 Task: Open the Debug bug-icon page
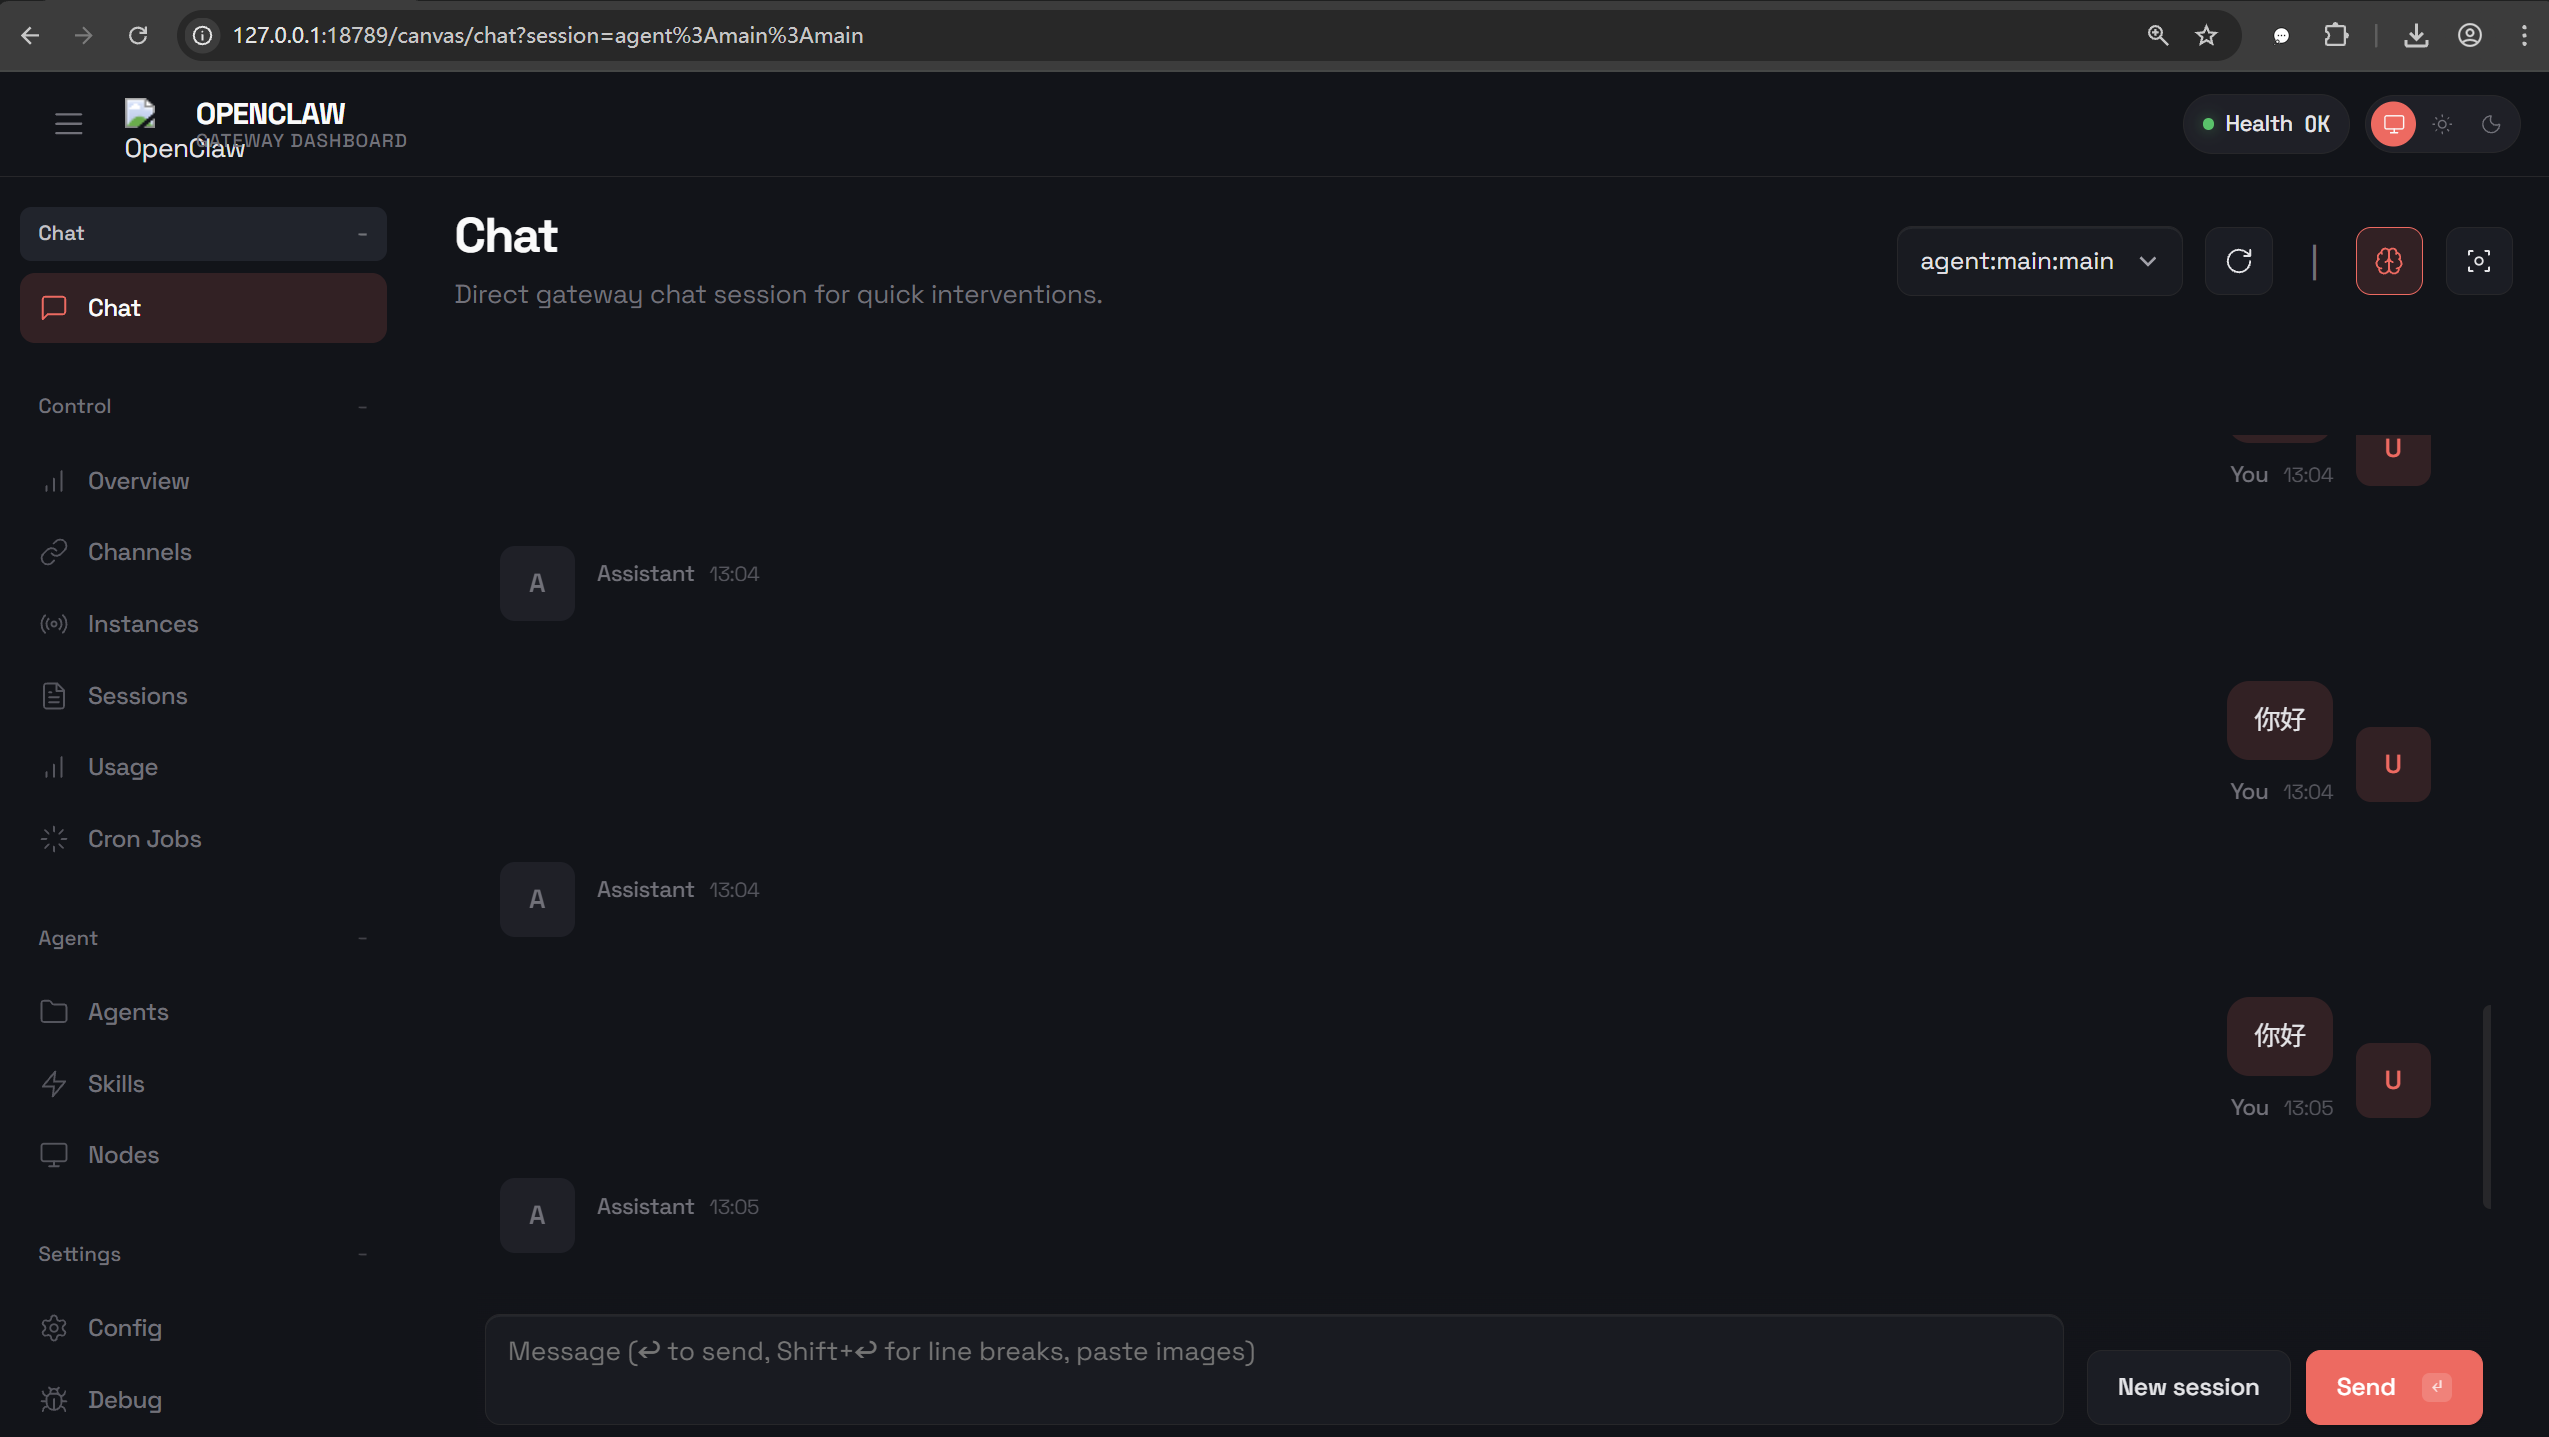tap(124, 1400)
